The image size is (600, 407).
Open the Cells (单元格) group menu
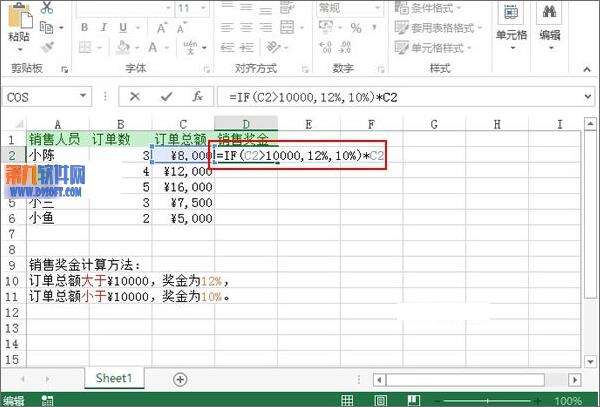[511, 27]
